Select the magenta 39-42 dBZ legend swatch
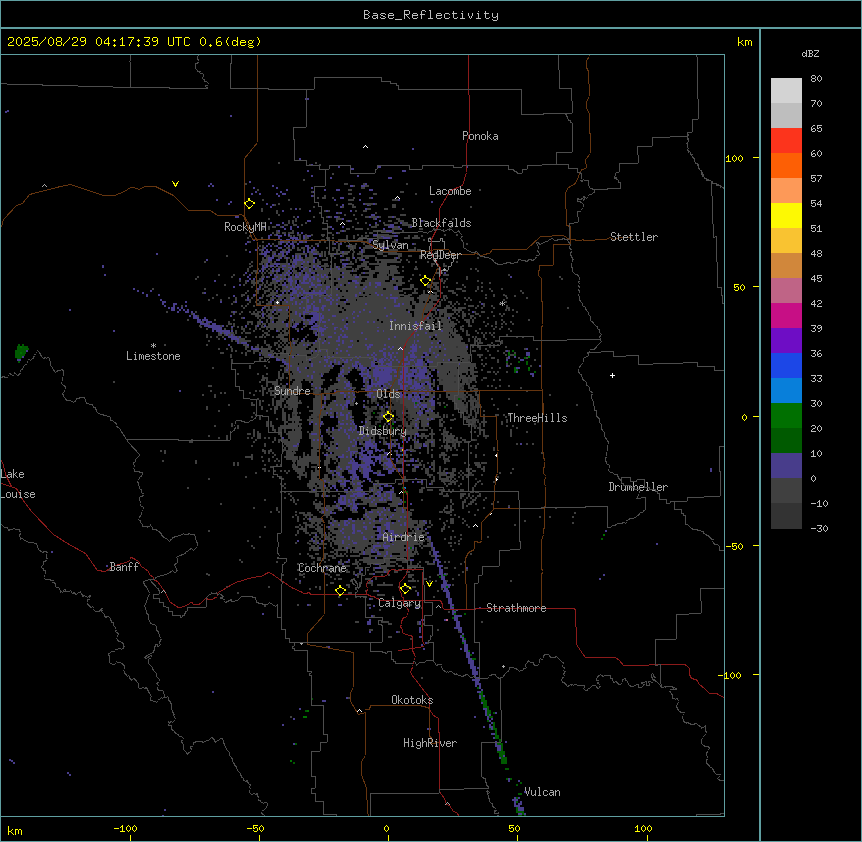Image resolution: width=862 pixels, height=842 pixels. pyautogui.click(x=786, y=315)
